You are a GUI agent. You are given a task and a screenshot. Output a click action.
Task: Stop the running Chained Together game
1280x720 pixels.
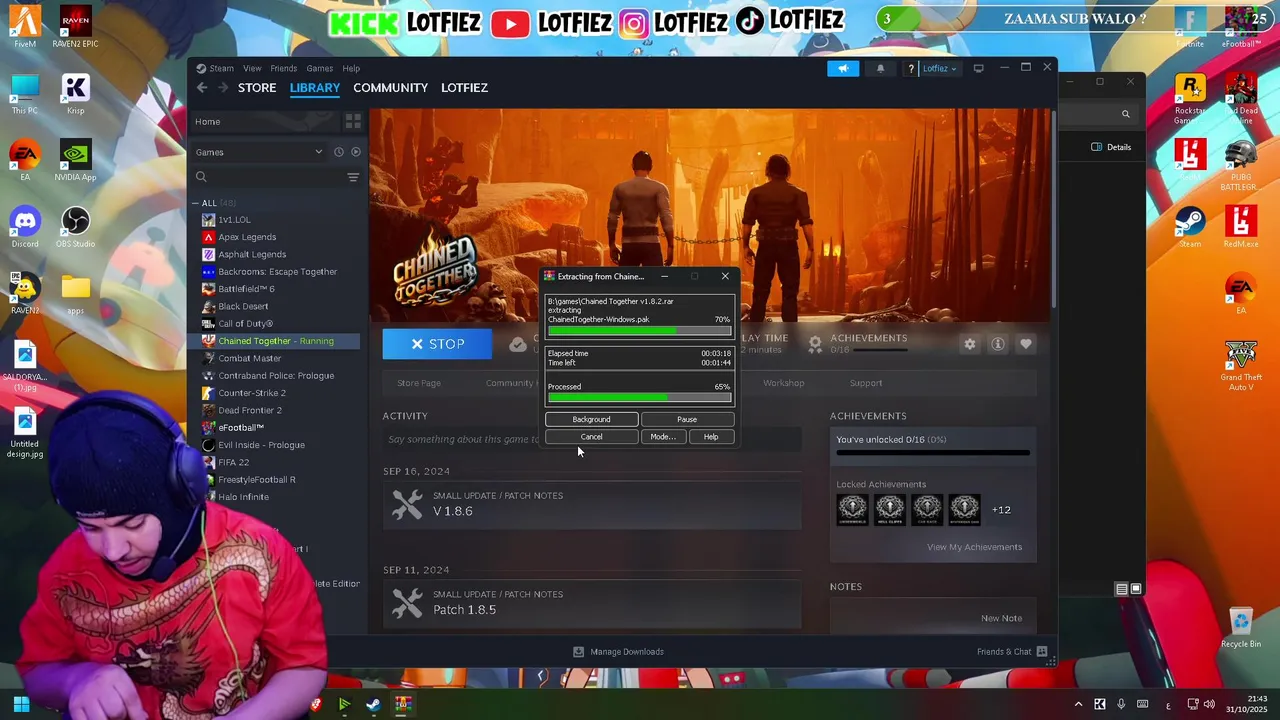(x=437, y=344)
